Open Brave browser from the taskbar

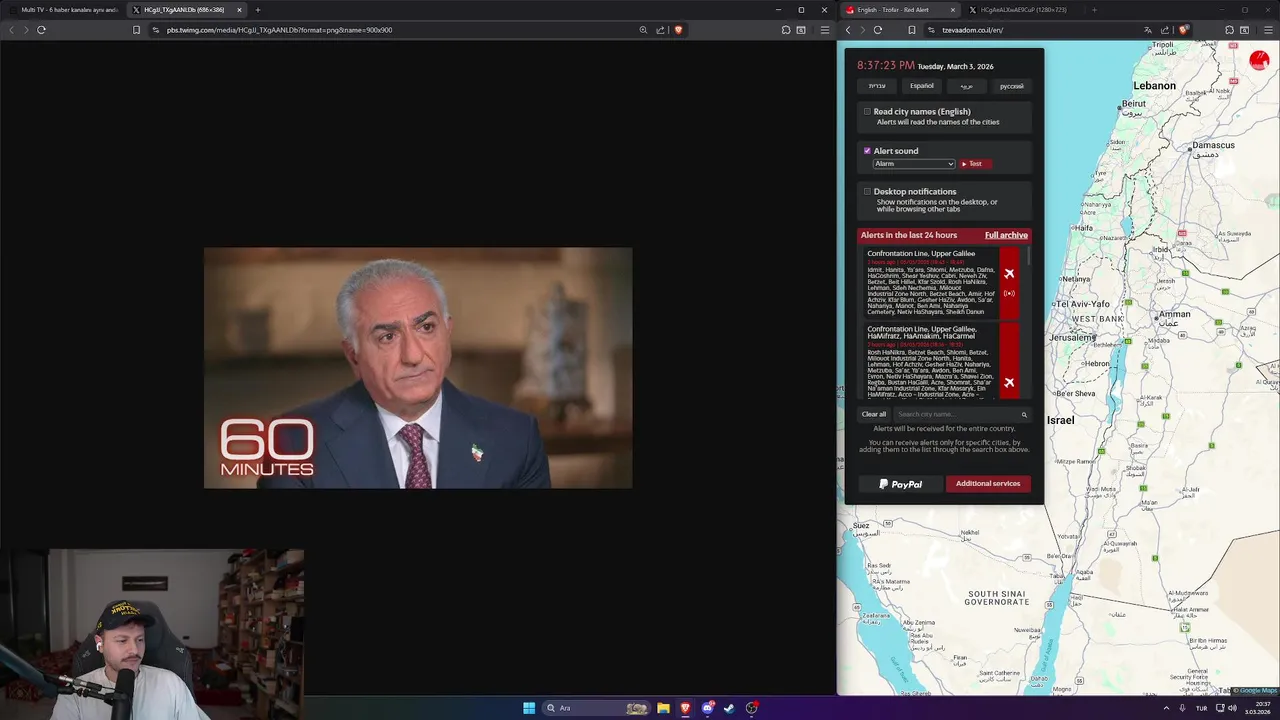tap(685, 708)
